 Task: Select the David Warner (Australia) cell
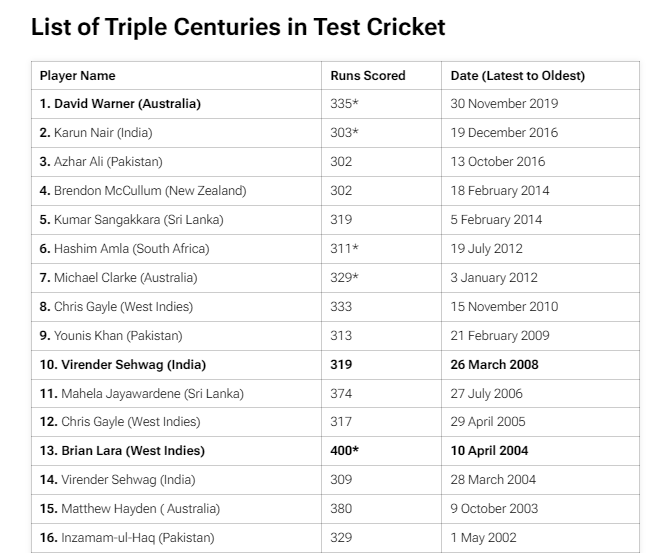coord(120,104)
